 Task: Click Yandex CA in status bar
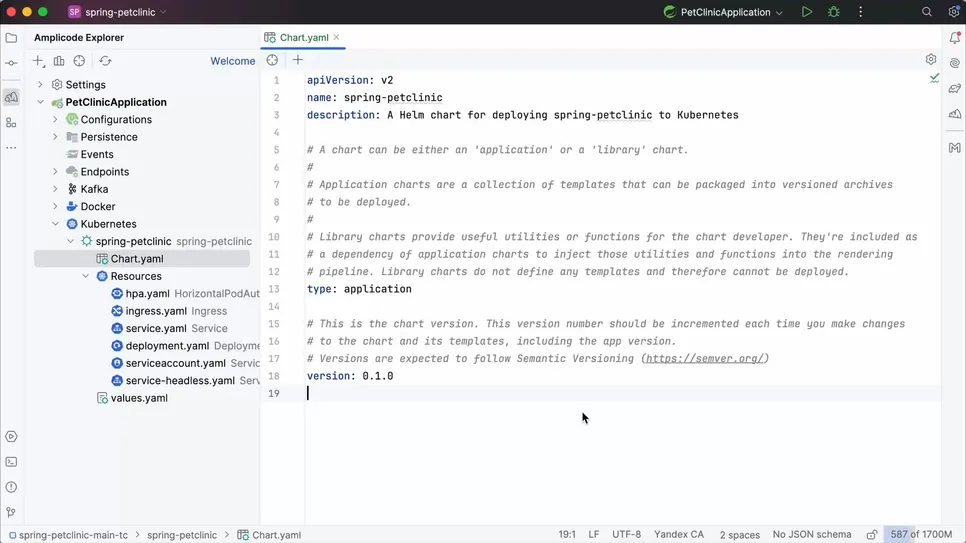(x=679, y=534)
